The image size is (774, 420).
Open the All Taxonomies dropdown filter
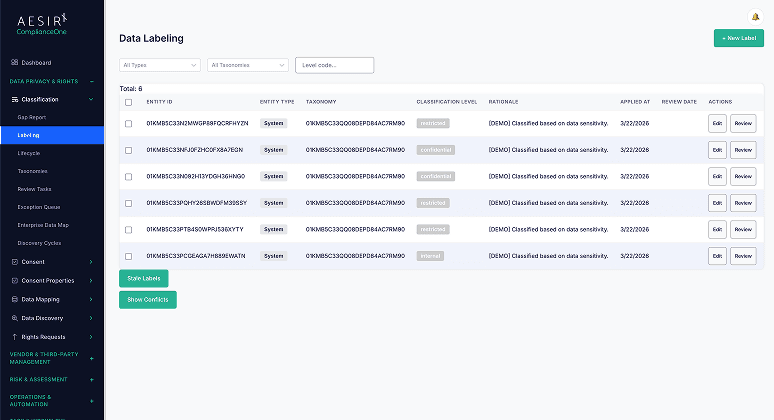(247, 65)
